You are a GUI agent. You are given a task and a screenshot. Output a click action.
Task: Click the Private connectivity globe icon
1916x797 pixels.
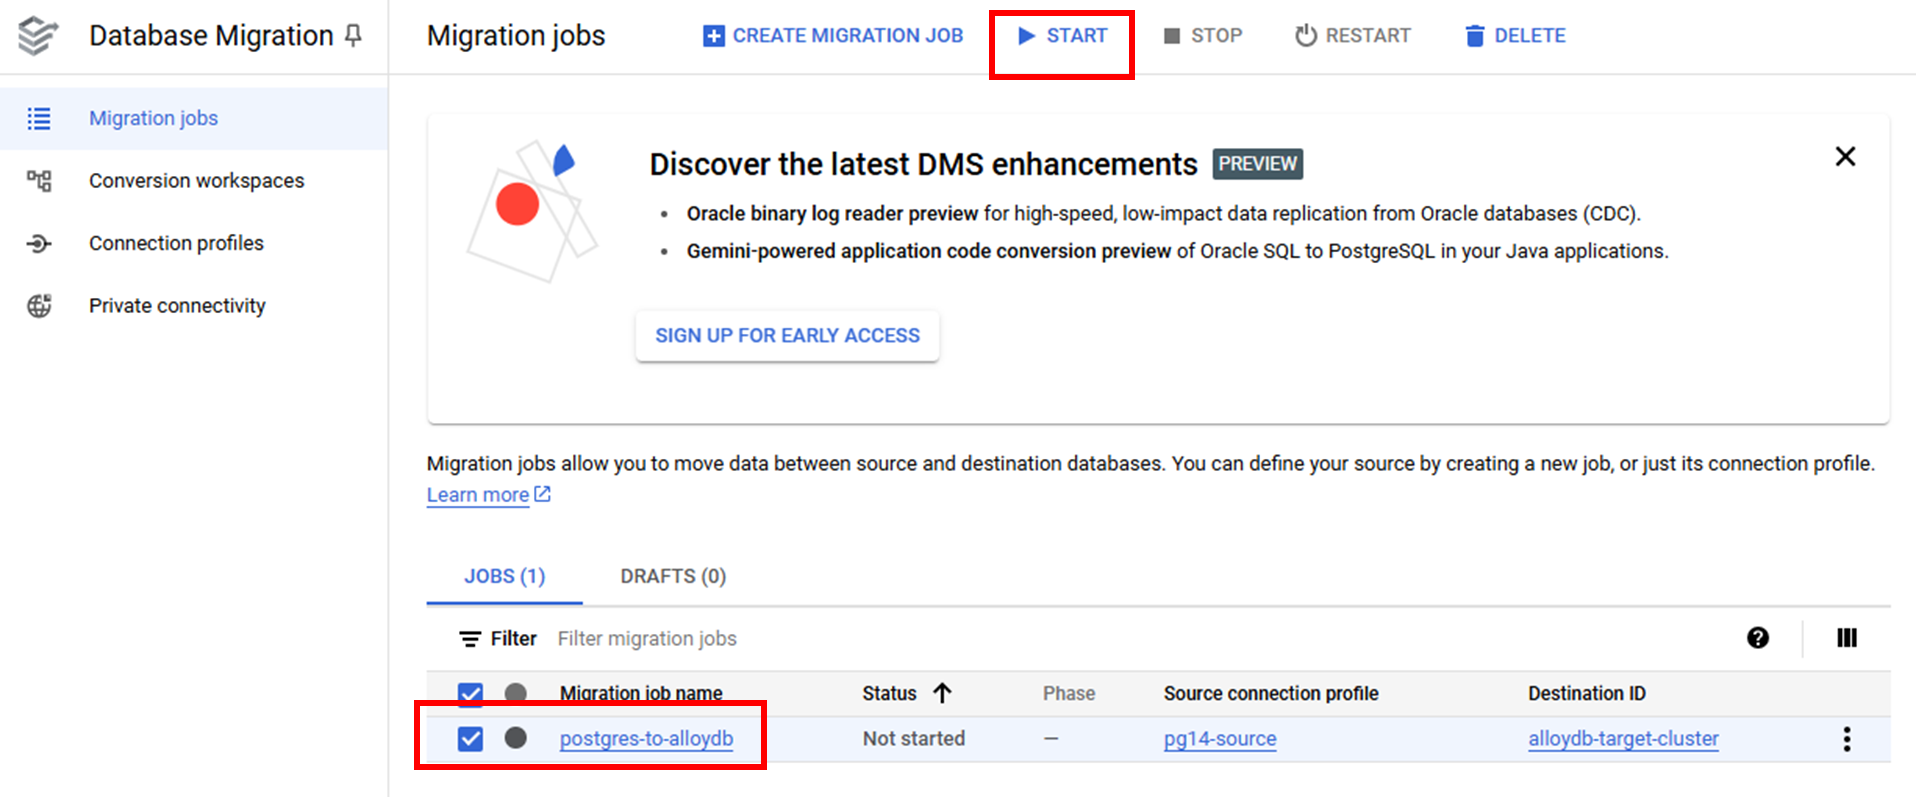point(39,306)
